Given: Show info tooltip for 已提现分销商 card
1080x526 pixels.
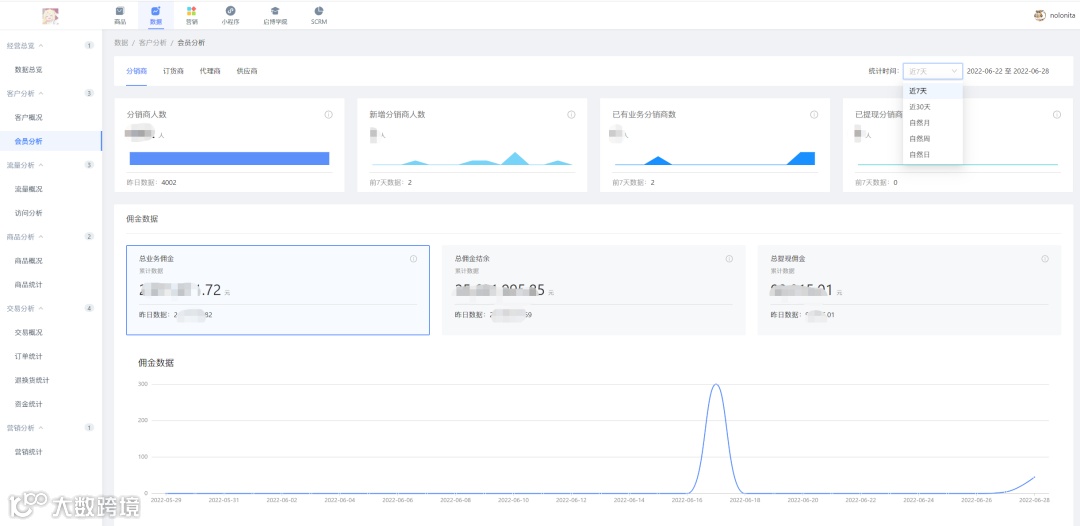Looking at the screenshot, I should (x=1057, y=115).
